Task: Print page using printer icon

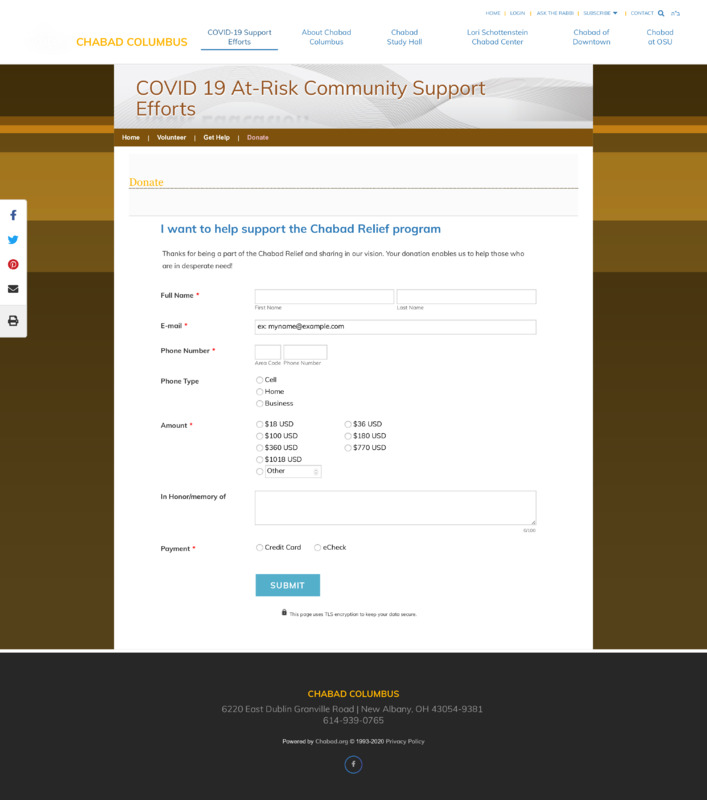Action: [13, 320]
